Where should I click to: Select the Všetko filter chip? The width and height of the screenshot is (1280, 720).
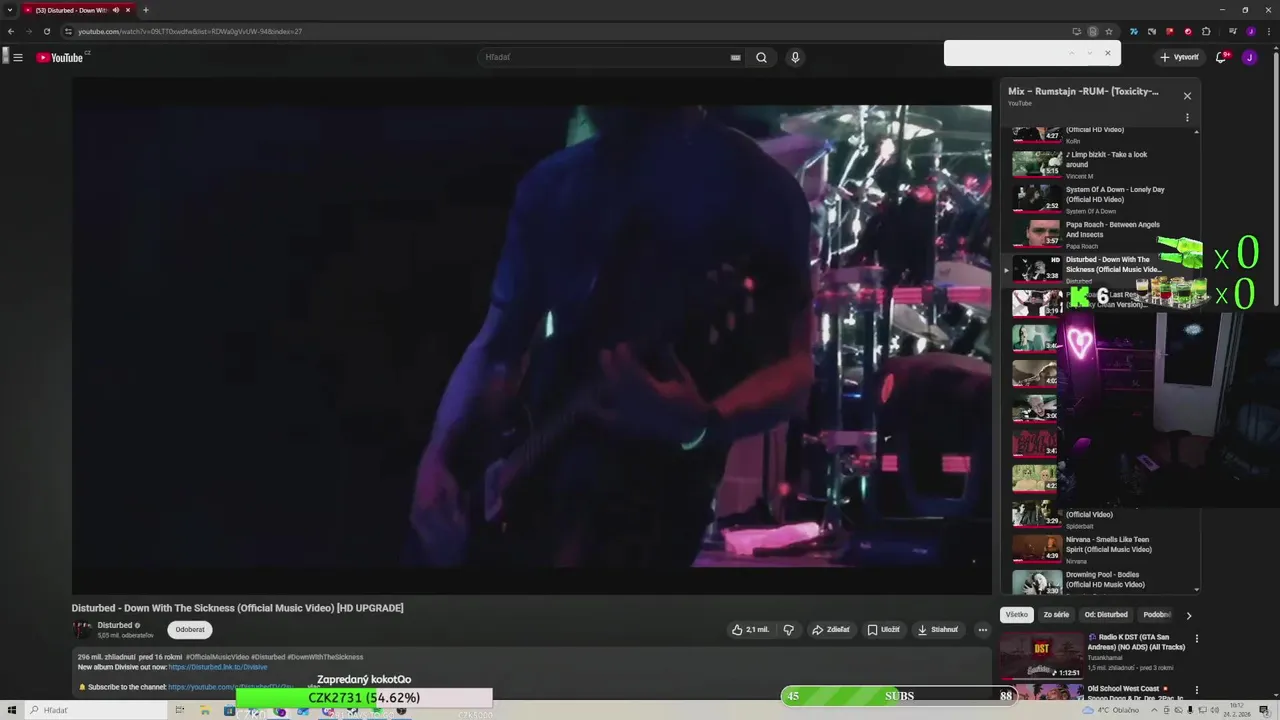tap(1016, 615)
